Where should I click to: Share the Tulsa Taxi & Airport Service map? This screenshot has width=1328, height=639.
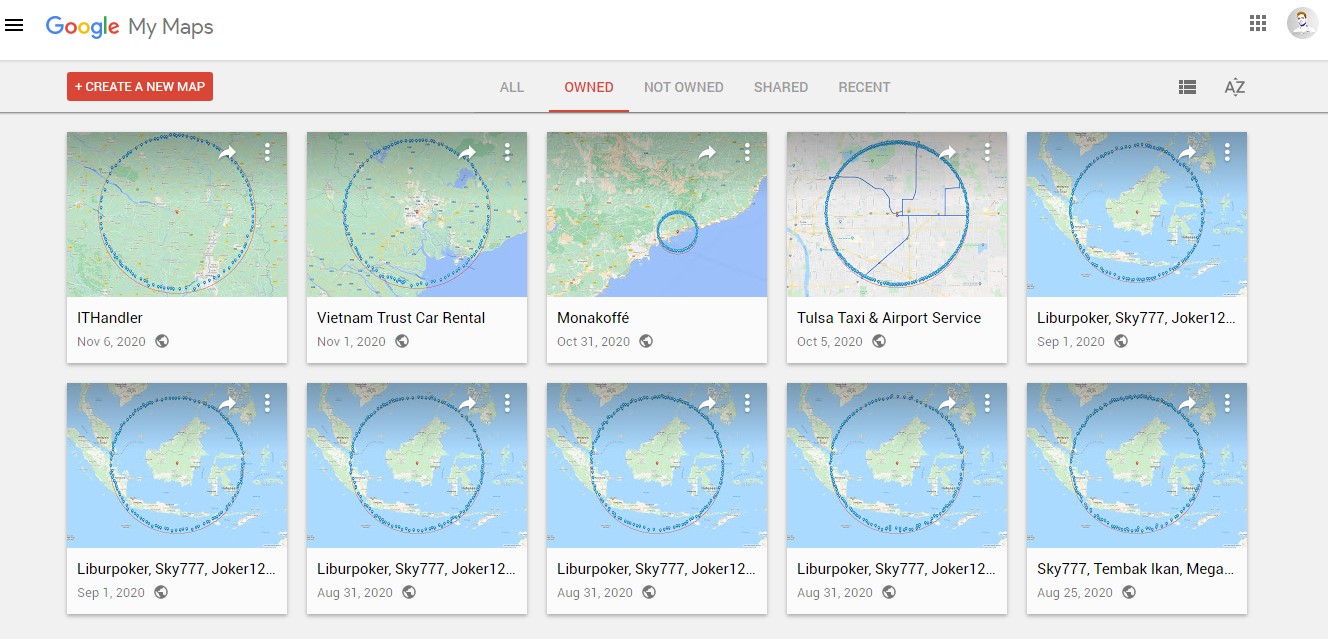tap(947, 152)
